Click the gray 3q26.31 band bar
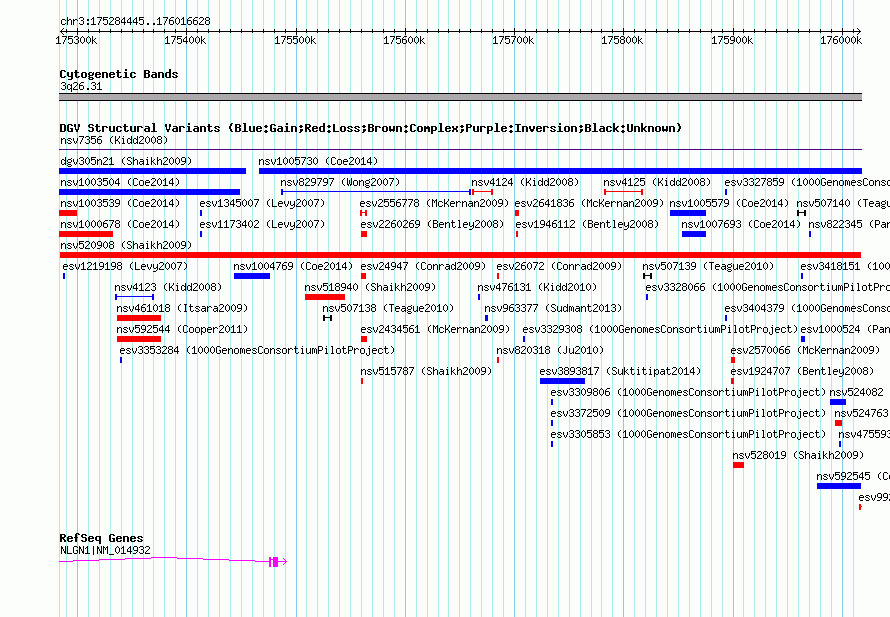This screenshot has width=890, height=617. (x=460, y=97)
